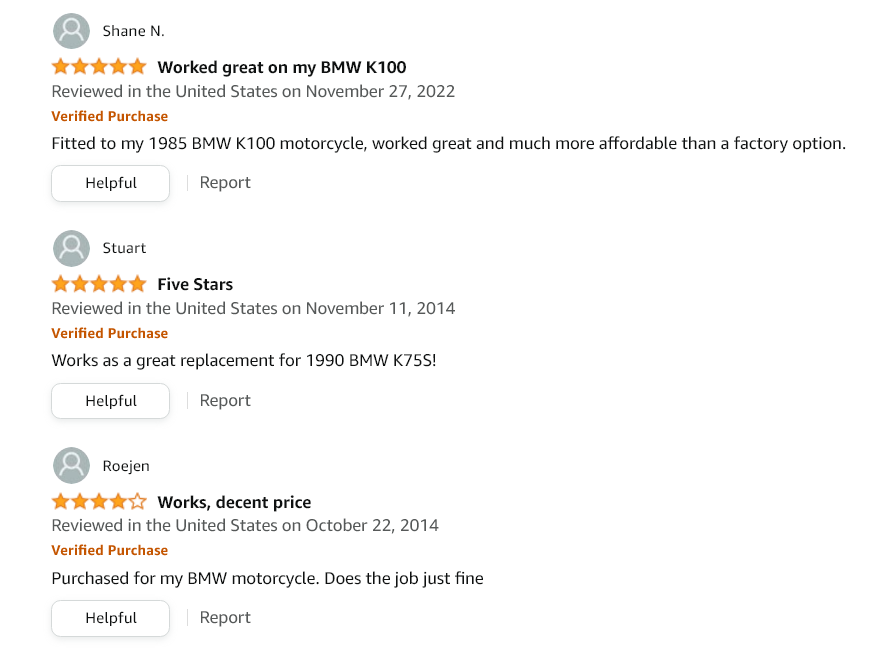Click four-star rating on Roejen's review

coord(99,502)
